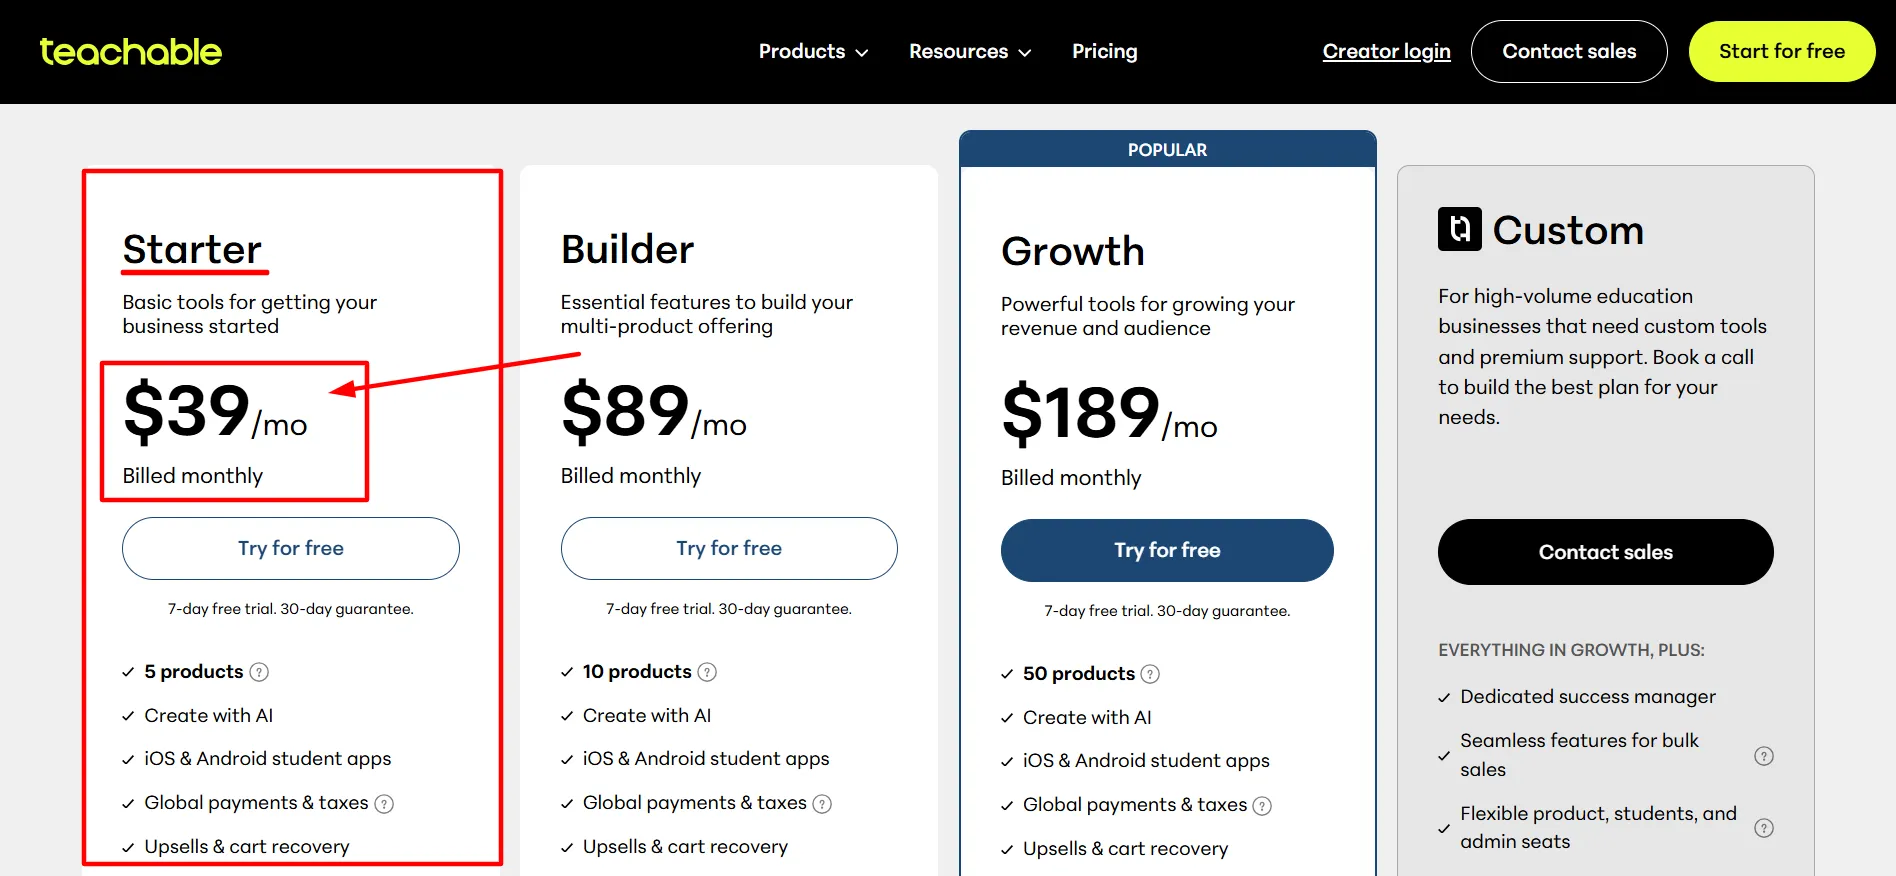The image size is (1896, 876).
Task: Open help icon next to 50 products
Action: coord(1150,674)
